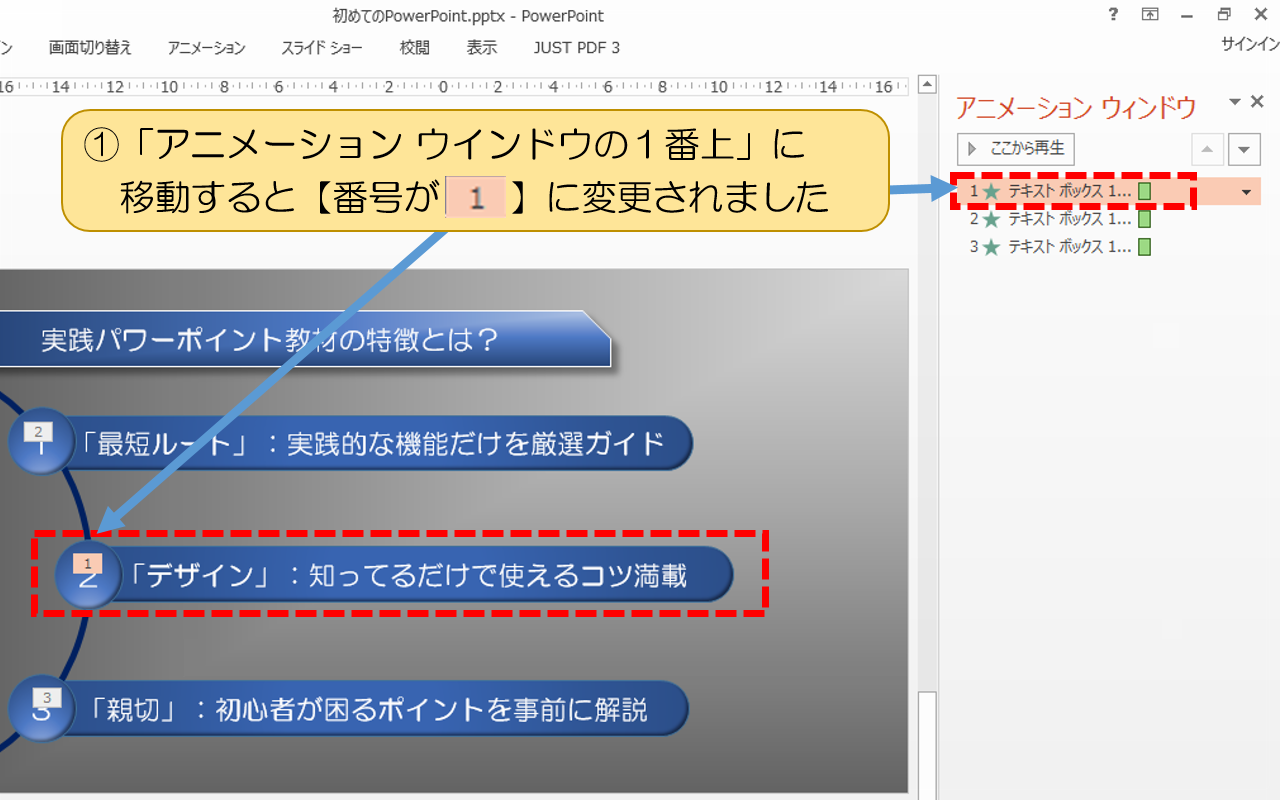Click star effect icon of animation item 1
Viewport: 1280px width, 800px height.
click(x=991, y=191)
